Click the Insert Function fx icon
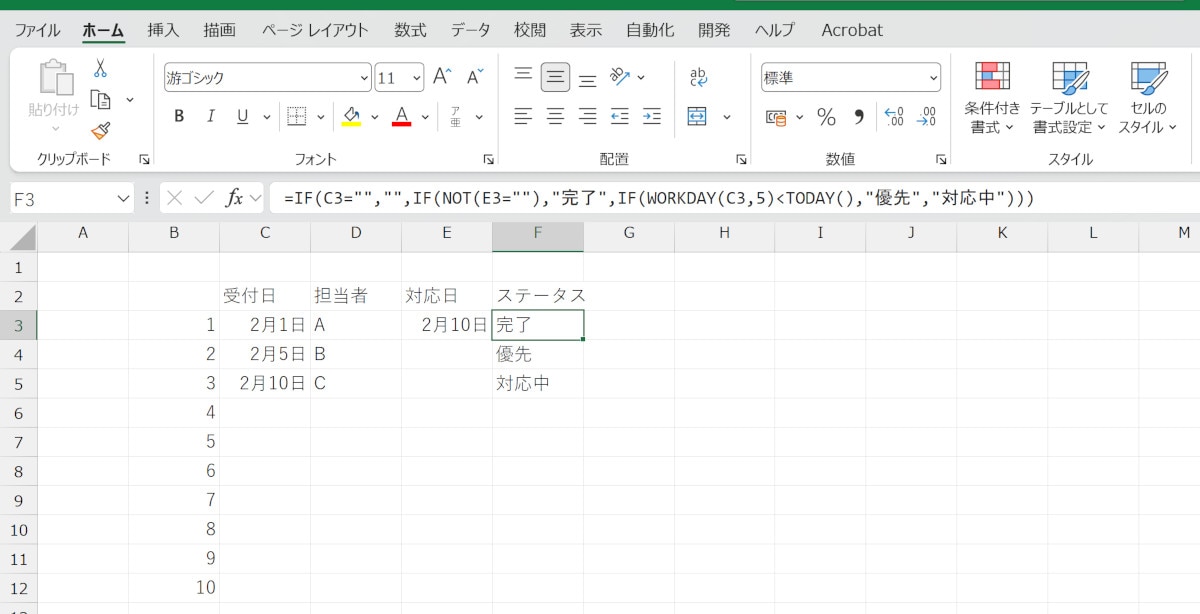 coord(234,198)
